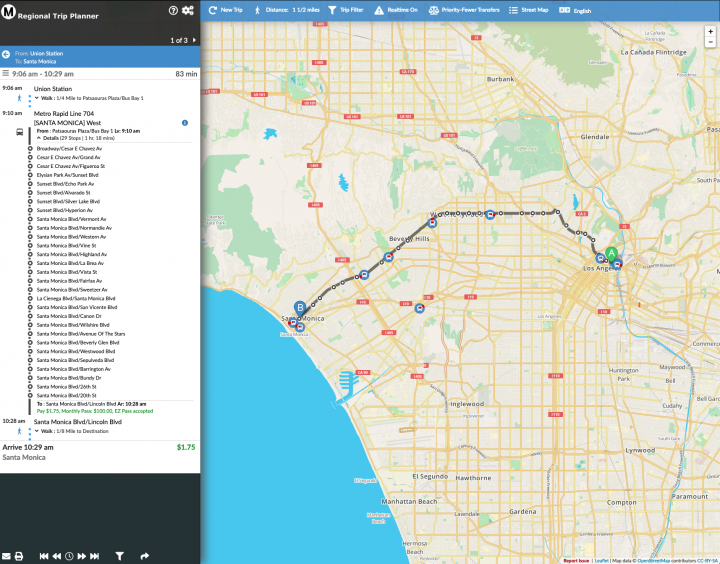Change Priority-Fewer Transfers option
This screenshot has width=720, height=564.
tap(464, 10)
